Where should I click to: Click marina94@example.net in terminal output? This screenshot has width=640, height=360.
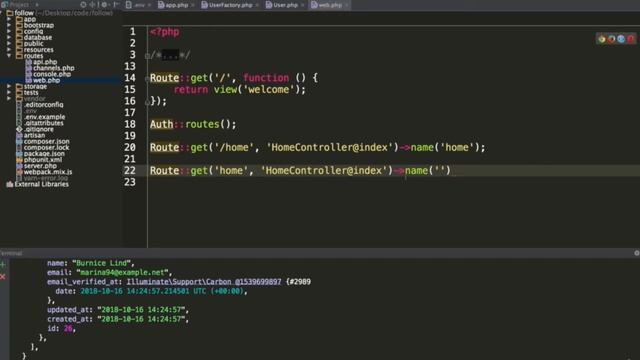click(122, 272)
